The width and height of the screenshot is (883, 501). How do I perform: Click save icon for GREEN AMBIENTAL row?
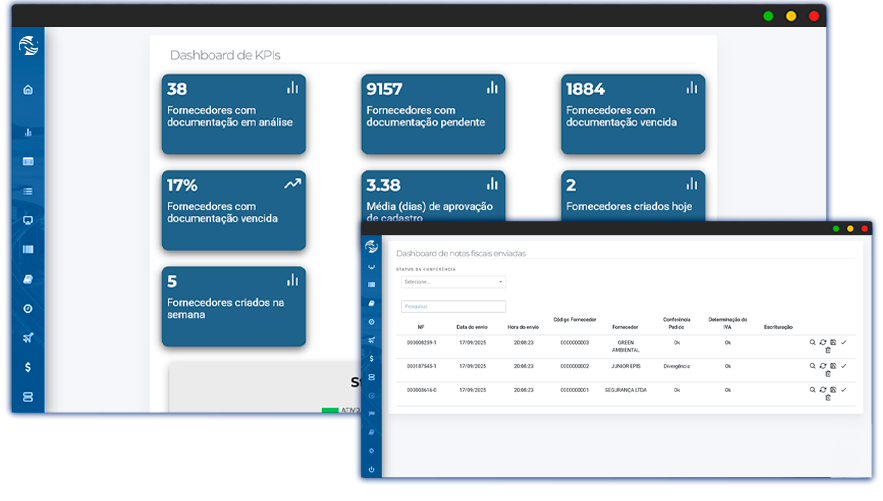(833, 342)
